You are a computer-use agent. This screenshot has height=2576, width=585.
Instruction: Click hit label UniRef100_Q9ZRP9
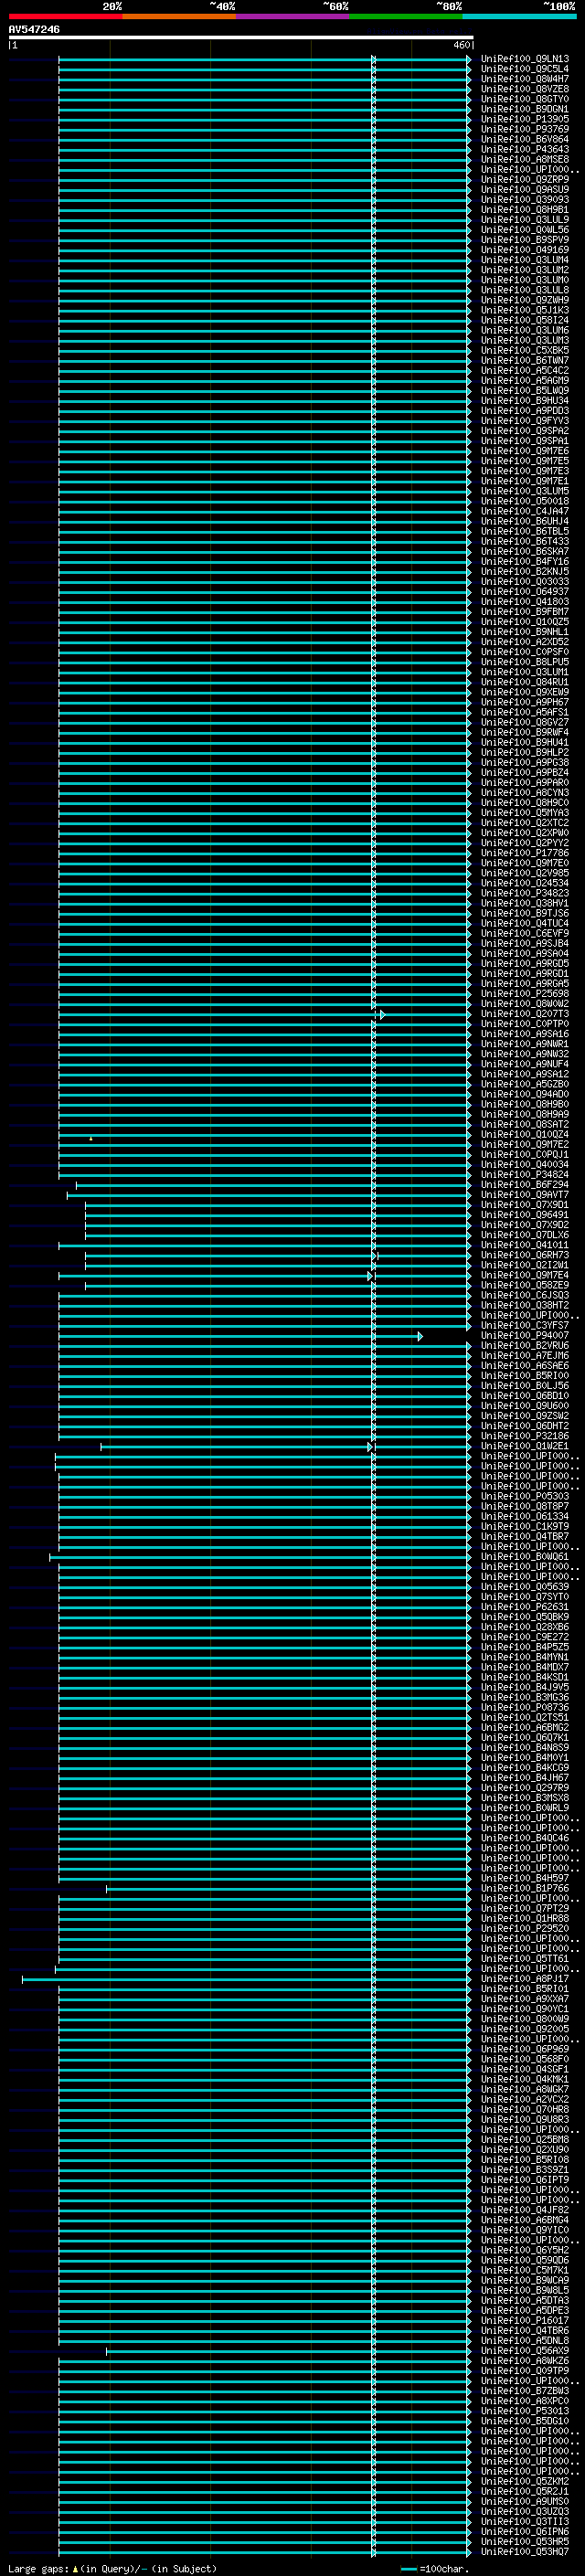tap(525, 179)
